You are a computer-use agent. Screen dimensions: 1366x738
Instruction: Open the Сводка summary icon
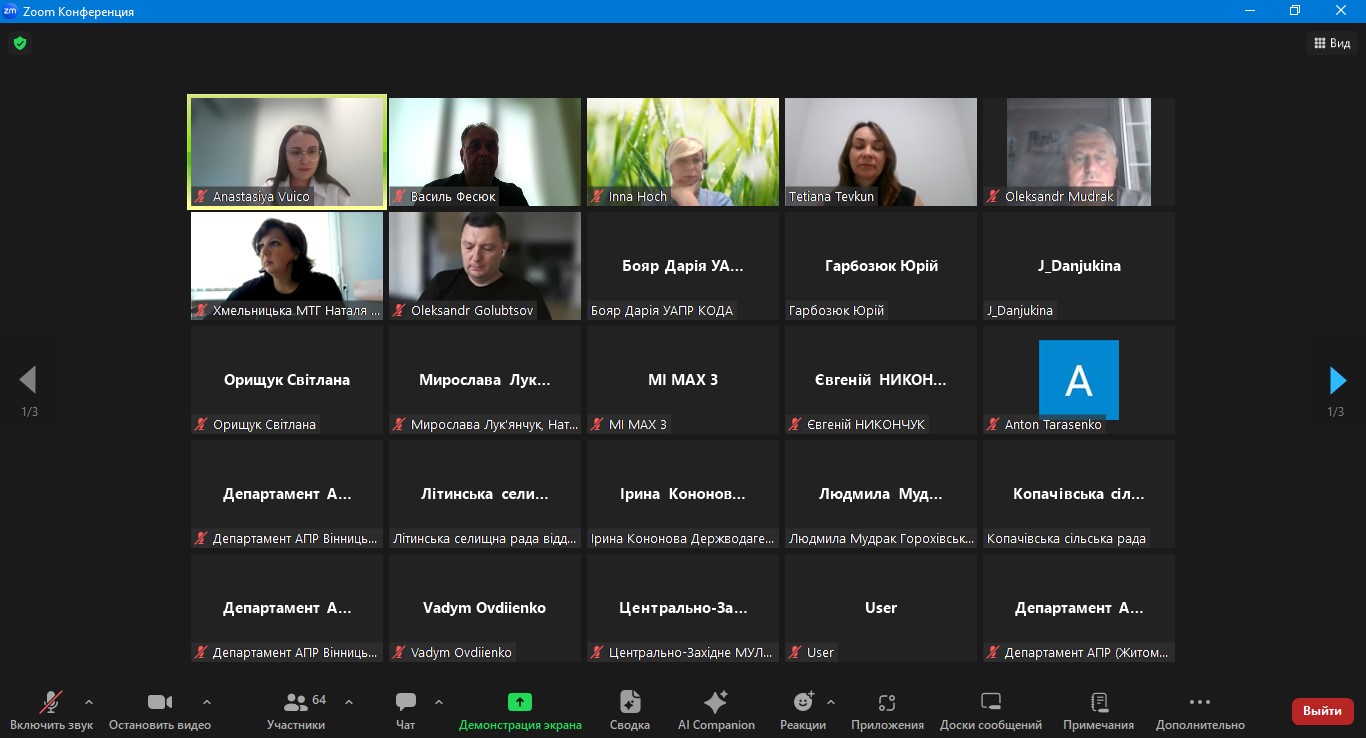(x=629, y=709)
